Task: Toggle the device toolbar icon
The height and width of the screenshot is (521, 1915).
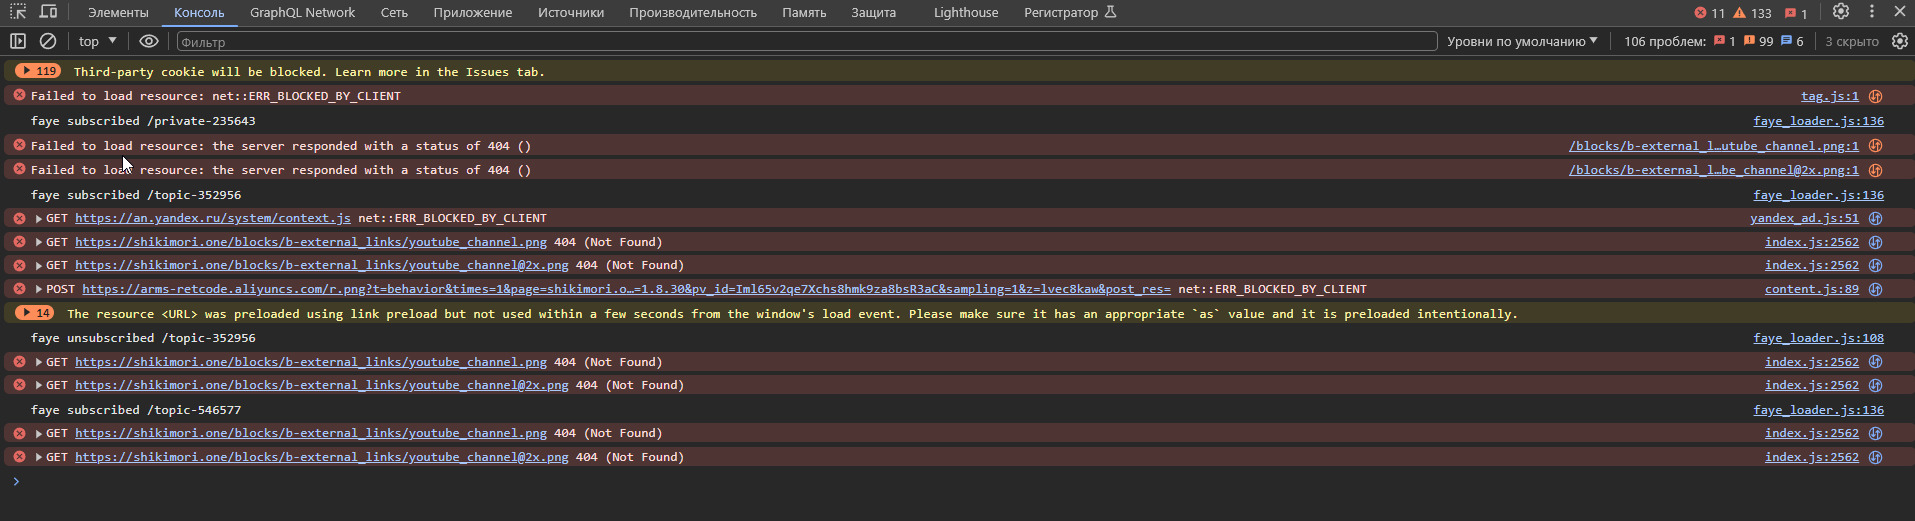Action: [x=48, y=12]
